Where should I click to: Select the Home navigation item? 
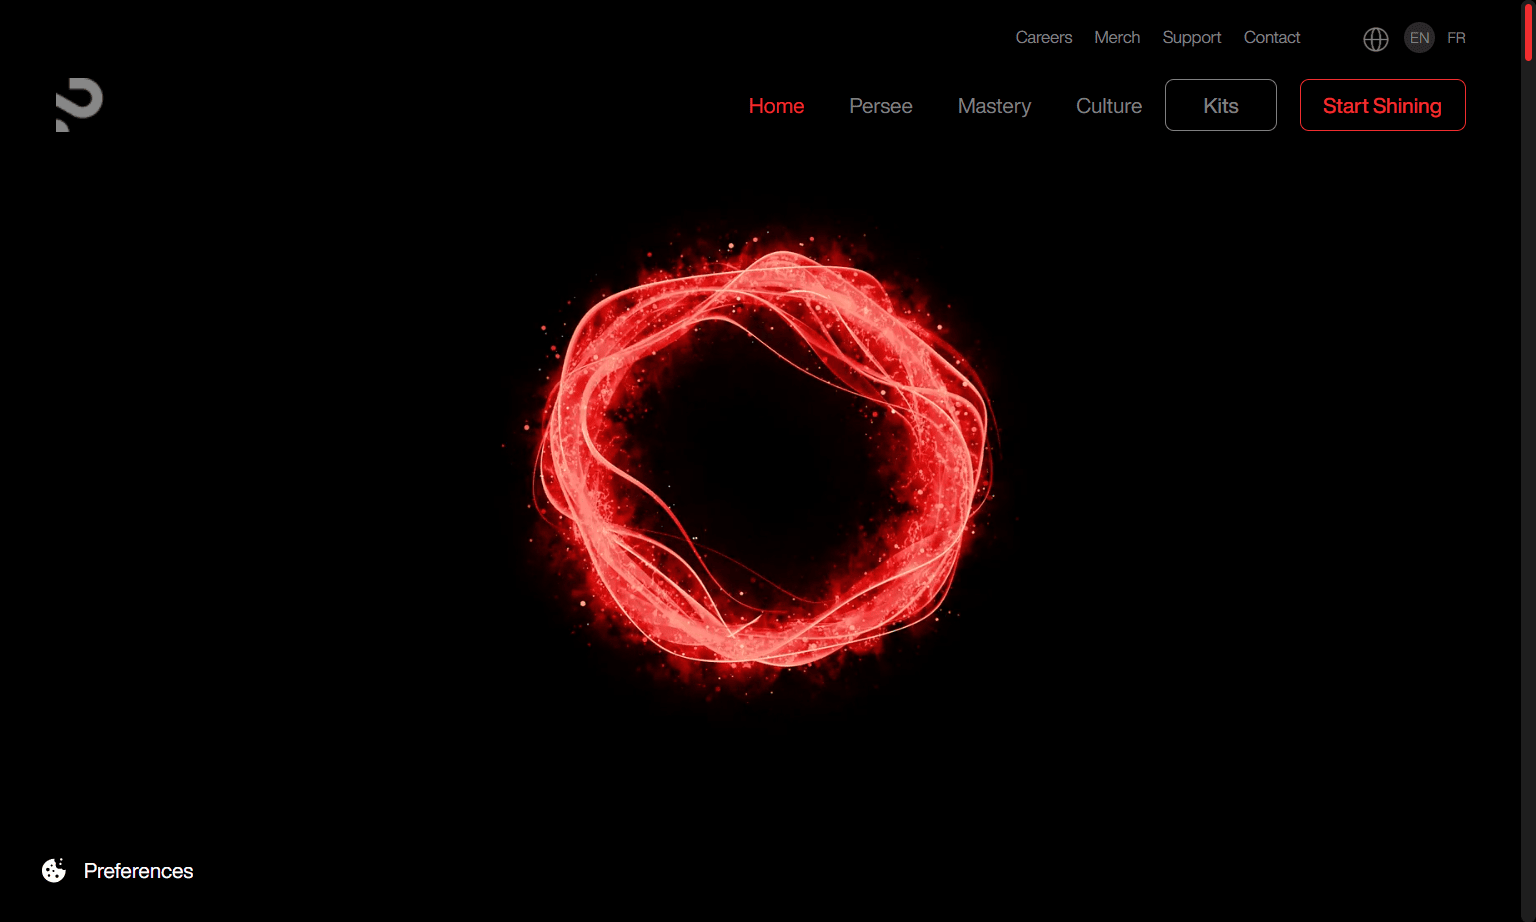pos(776,105)
